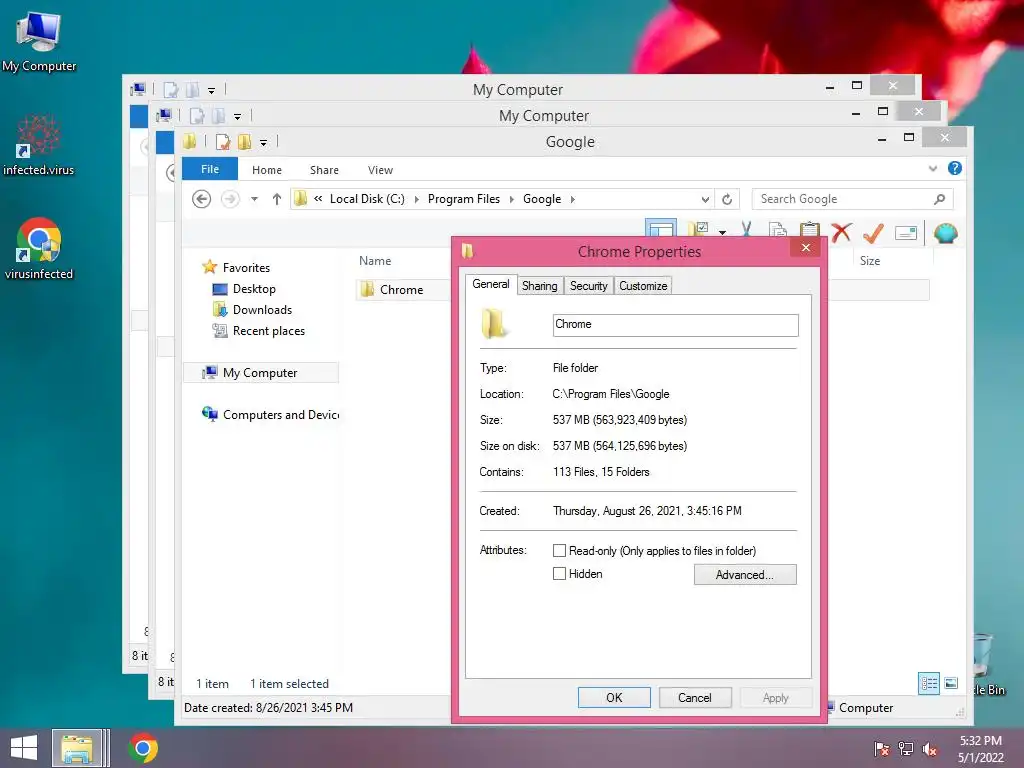
Task: Click the Name column header
Action: 375,261
